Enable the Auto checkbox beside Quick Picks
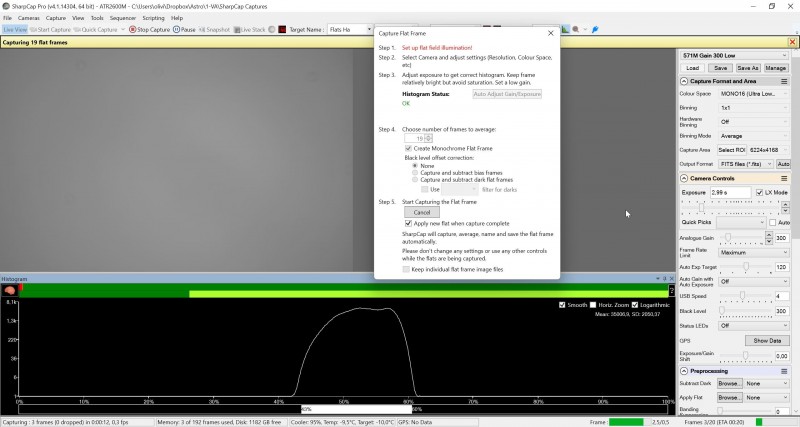This screenshot has height=427, width=800. point(772,222)
